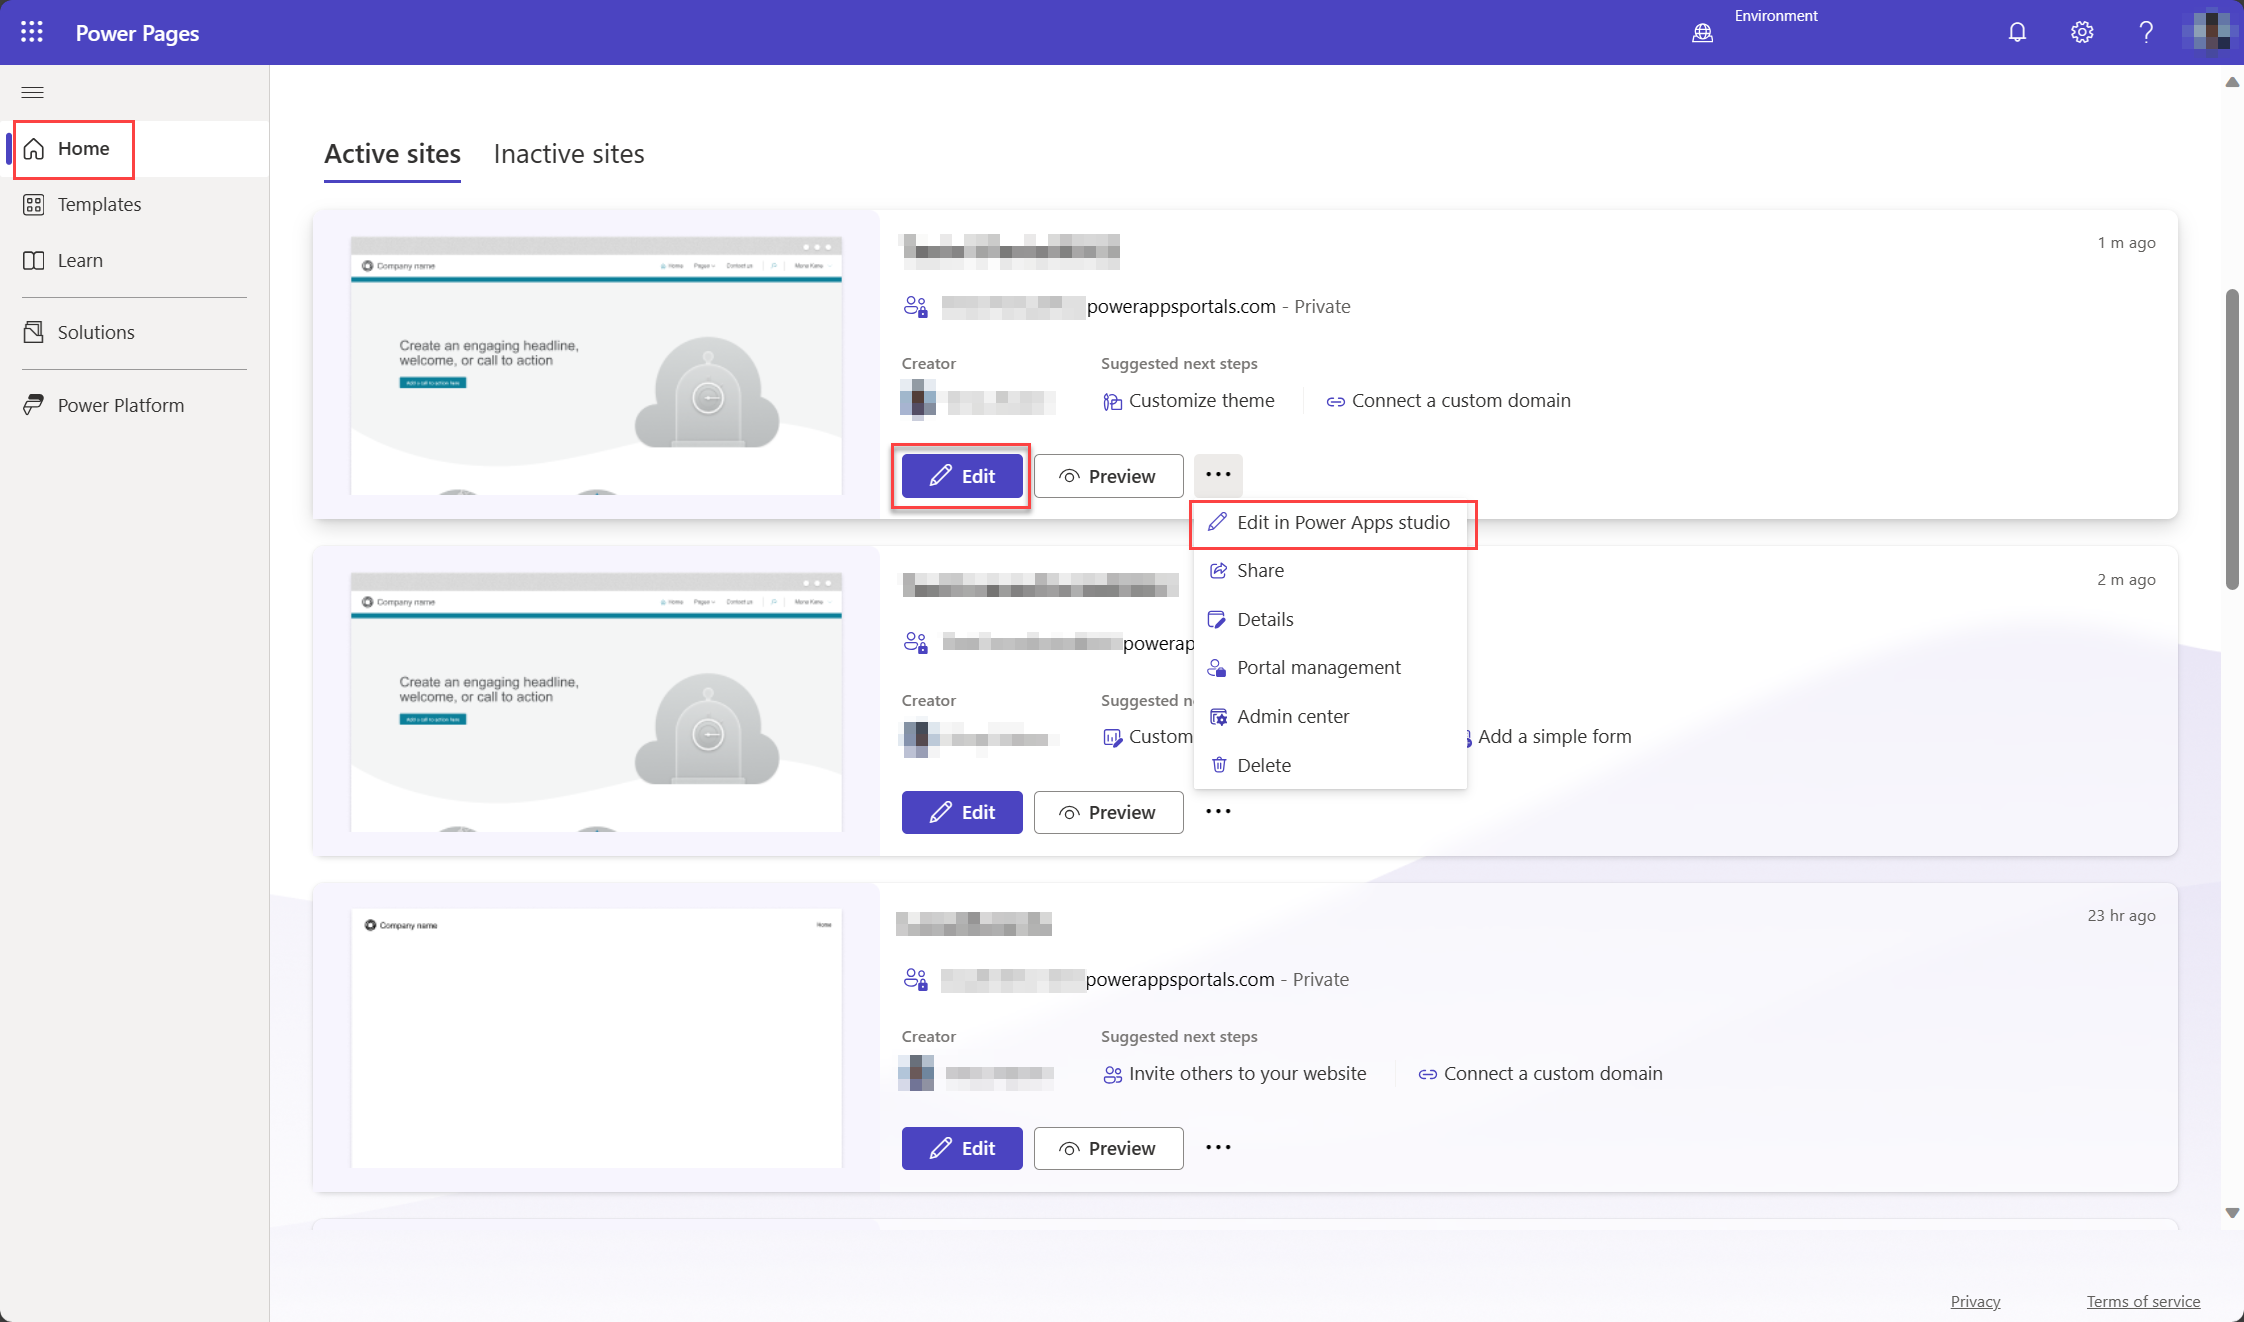This screenshot has width=2244, height=1322.
Task: Click the Share option in dropdown menu
Action: pos(1259,570)
